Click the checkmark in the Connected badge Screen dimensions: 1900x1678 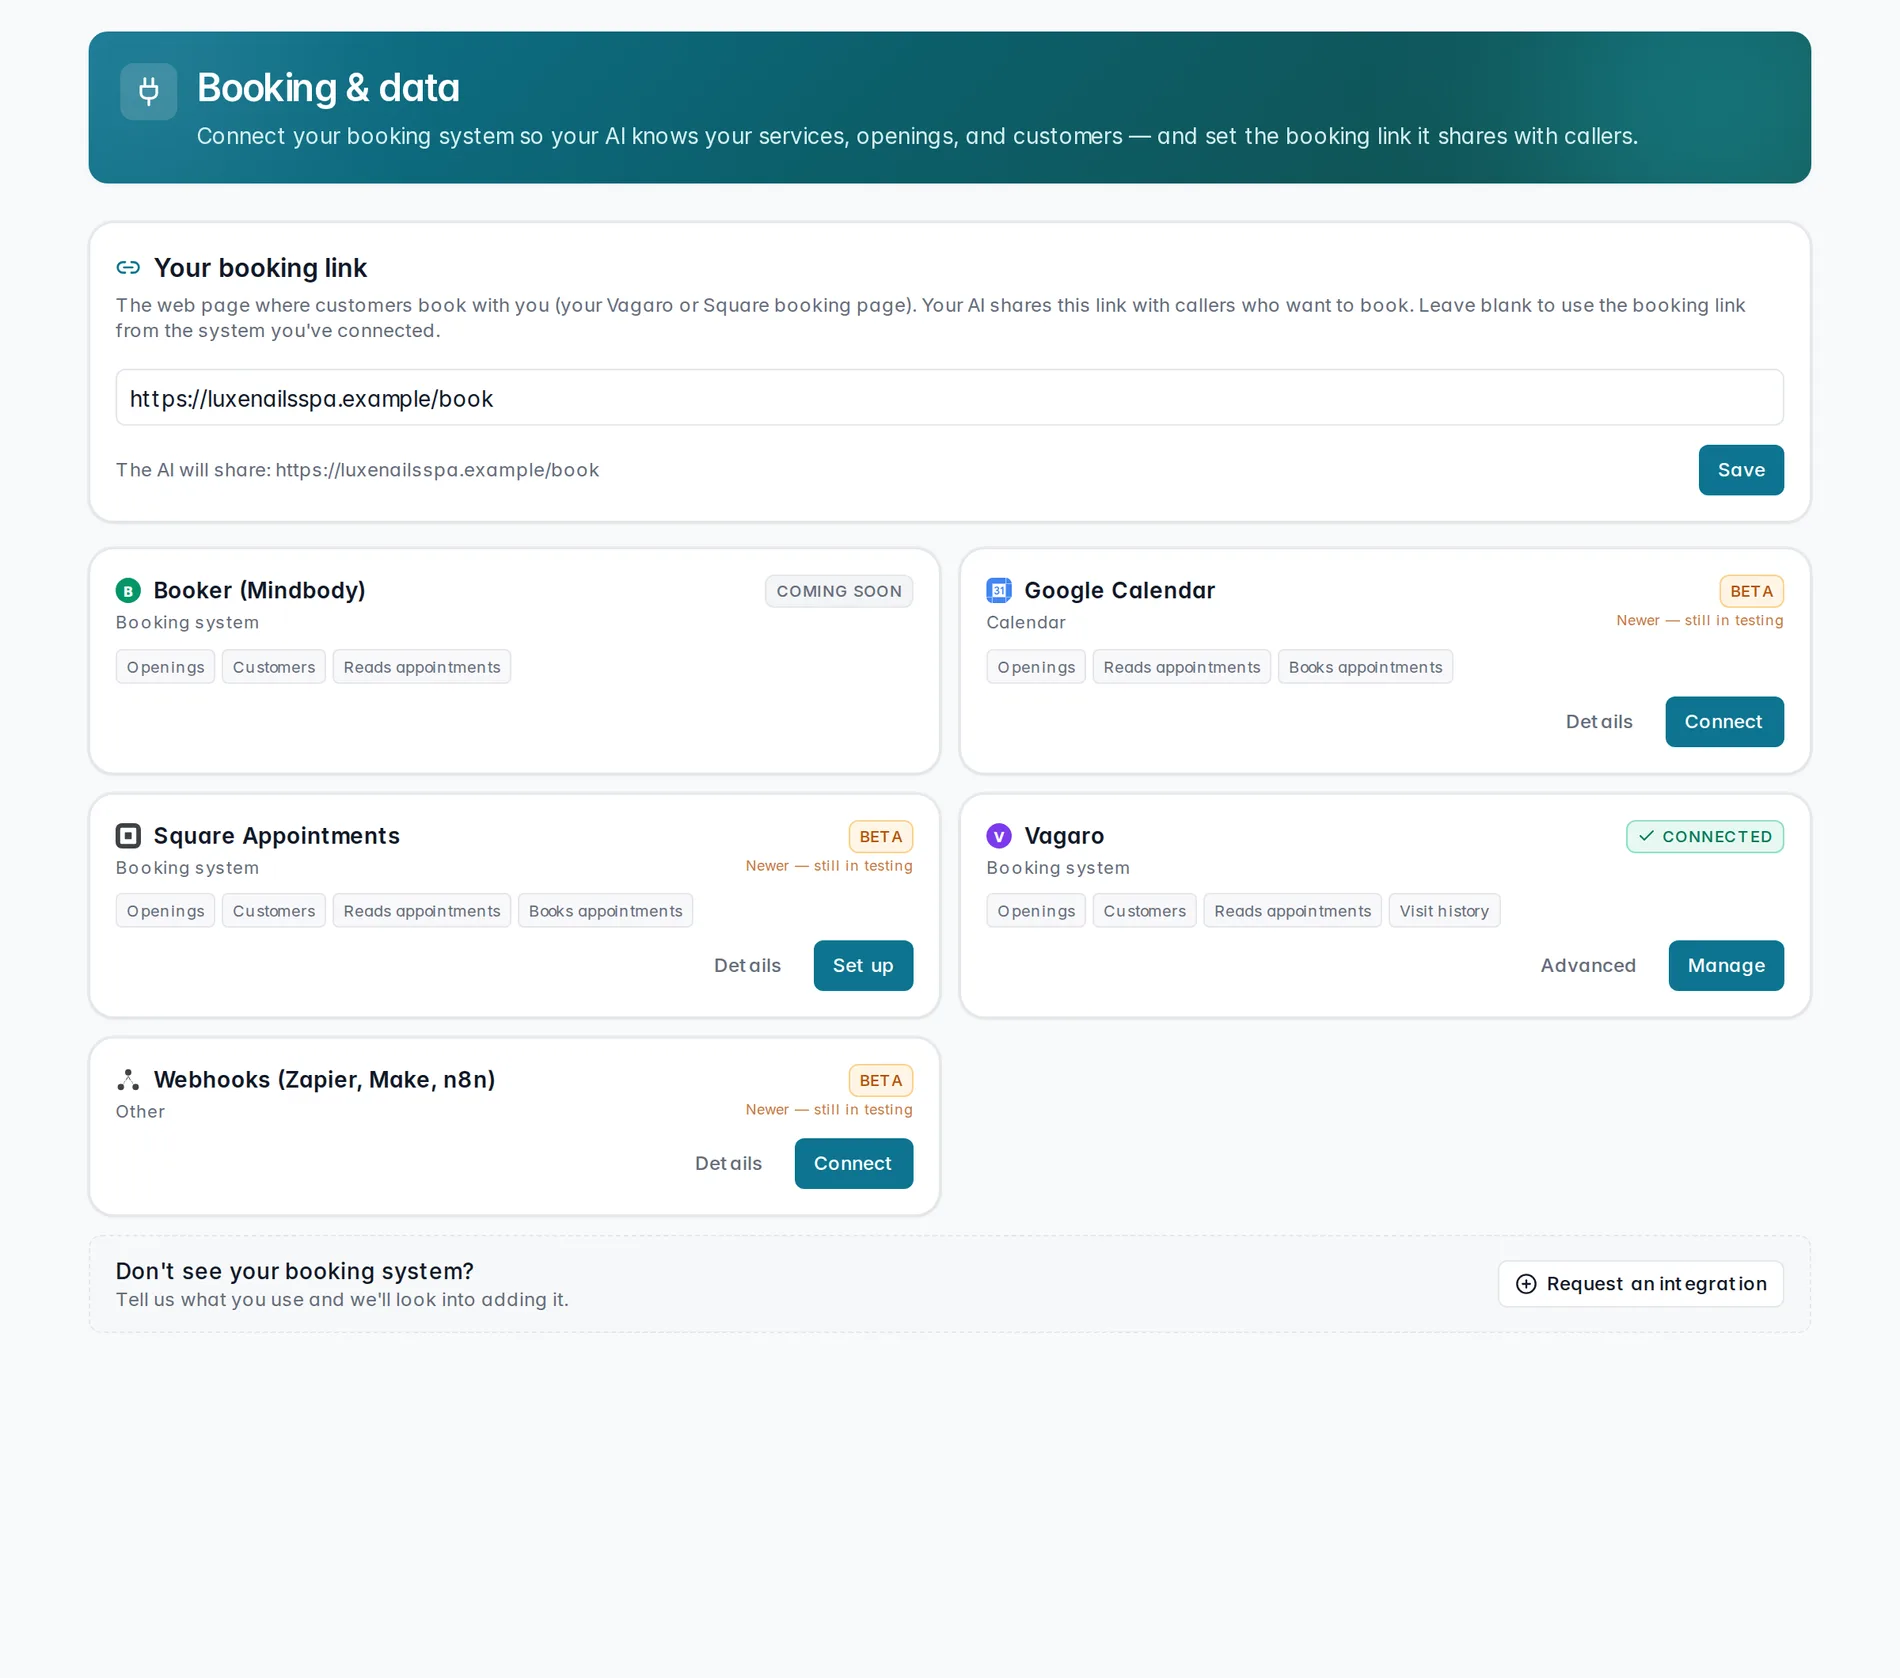(x=1646, y=836)
